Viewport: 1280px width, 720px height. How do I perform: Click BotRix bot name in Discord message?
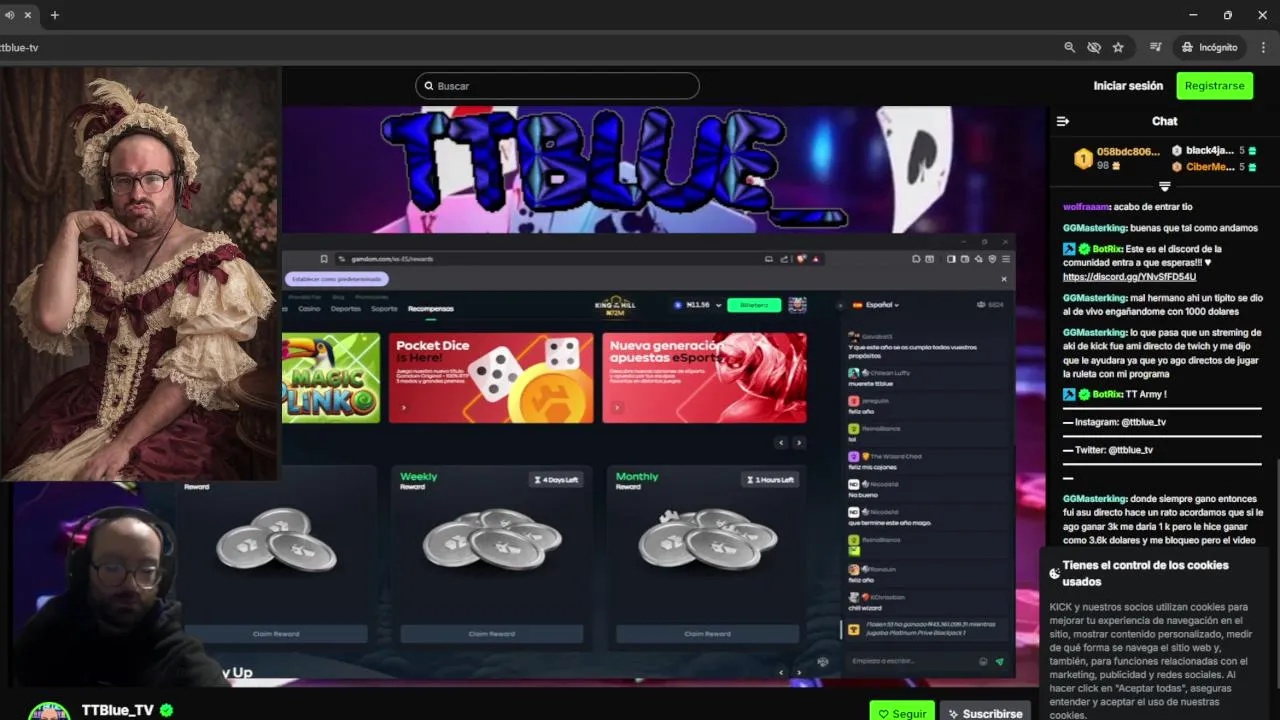(x=1107, y=249)
